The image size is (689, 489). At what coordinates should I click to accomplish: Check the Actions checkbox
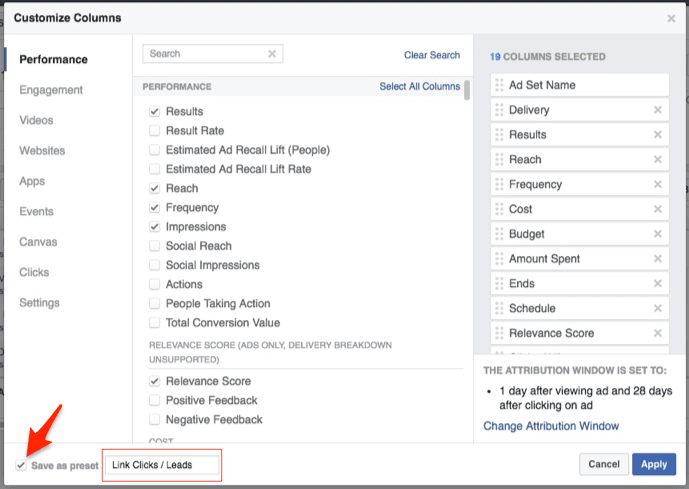pos(154,284)
